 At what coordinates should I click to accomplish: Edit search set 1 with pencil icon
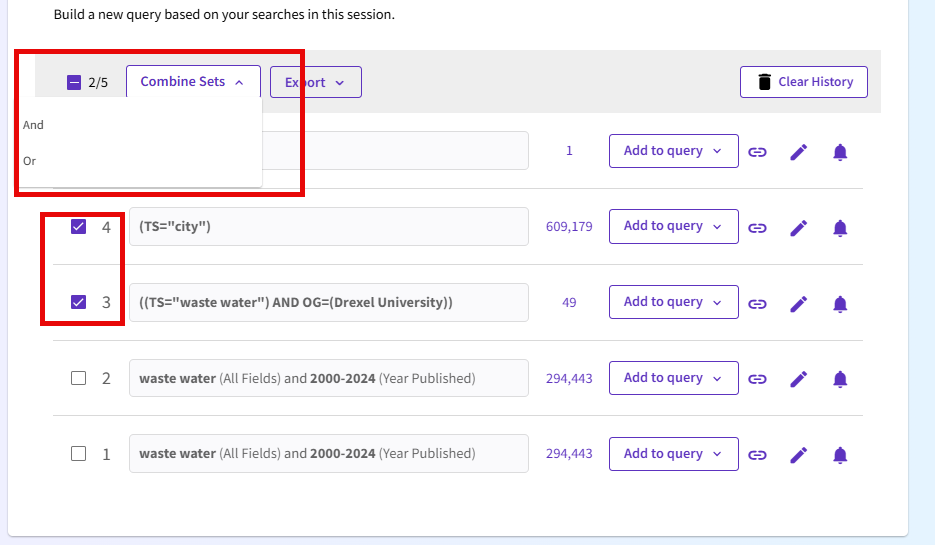[798, 455]
